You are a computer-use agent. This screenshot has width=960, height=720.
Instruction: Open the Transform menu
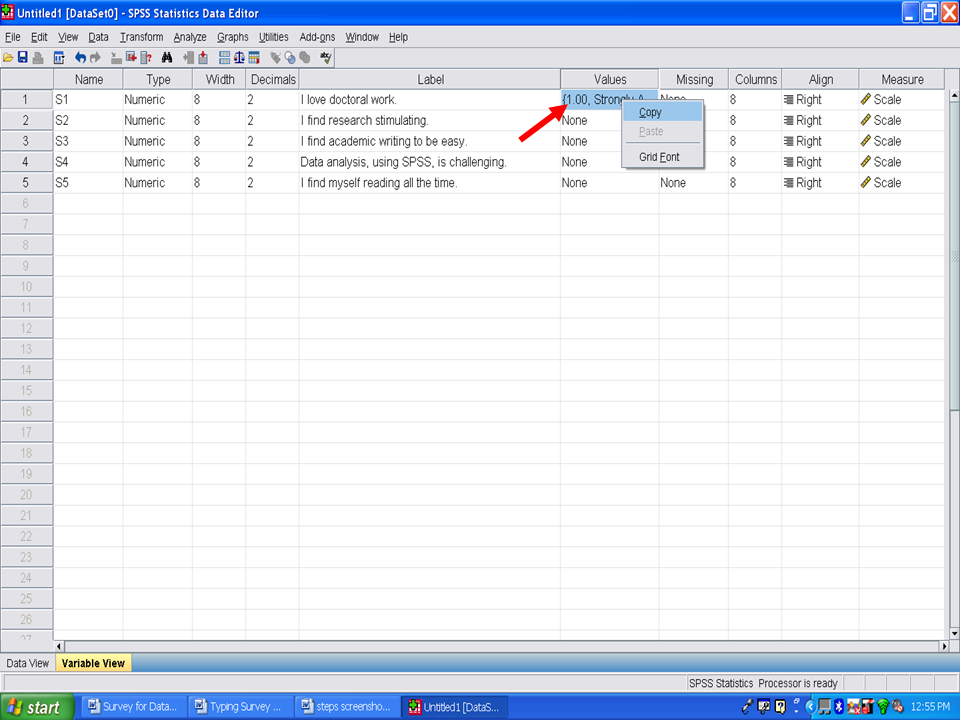click(141, 37)
